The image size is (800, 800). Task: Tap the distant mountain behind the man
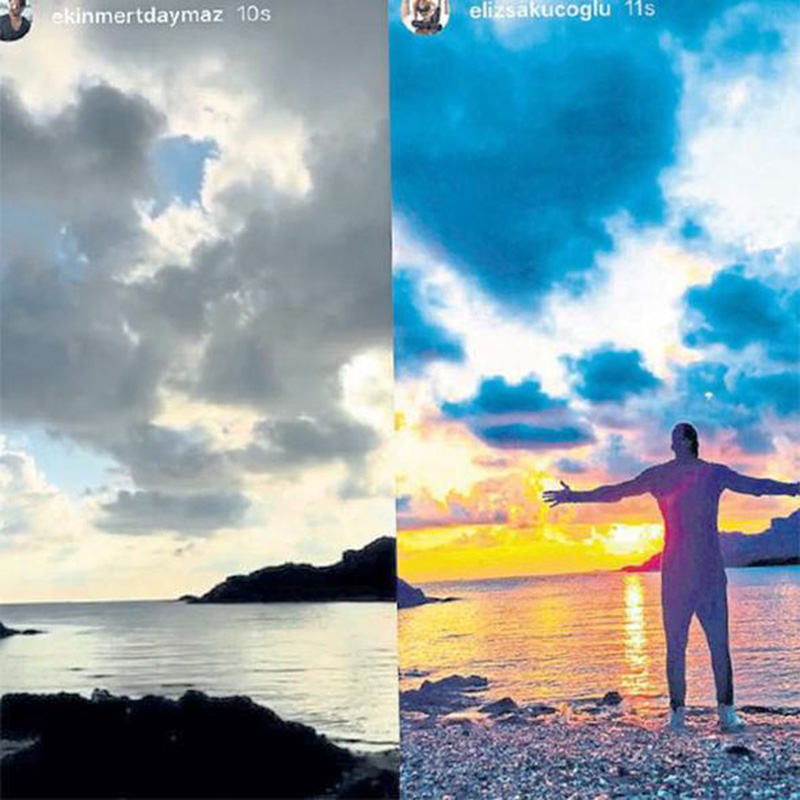pyautogui.click(x=760, y=541)
